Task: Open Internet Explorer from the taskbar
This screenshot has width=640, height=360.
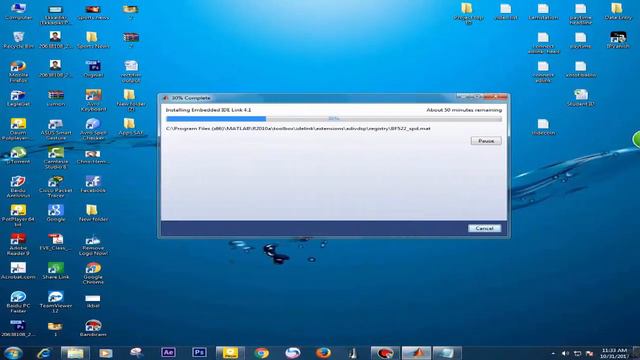Action: coord(44,353)
